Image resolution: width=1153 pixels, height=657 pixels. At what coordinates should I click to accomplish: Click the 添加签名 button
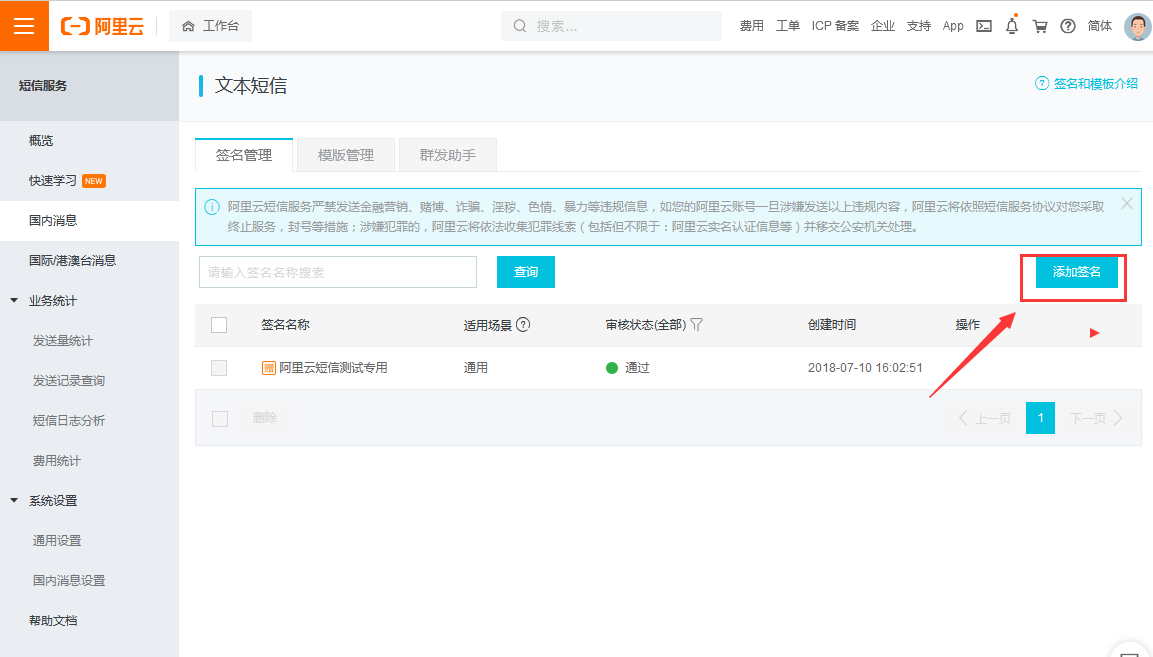point(1076,272)
